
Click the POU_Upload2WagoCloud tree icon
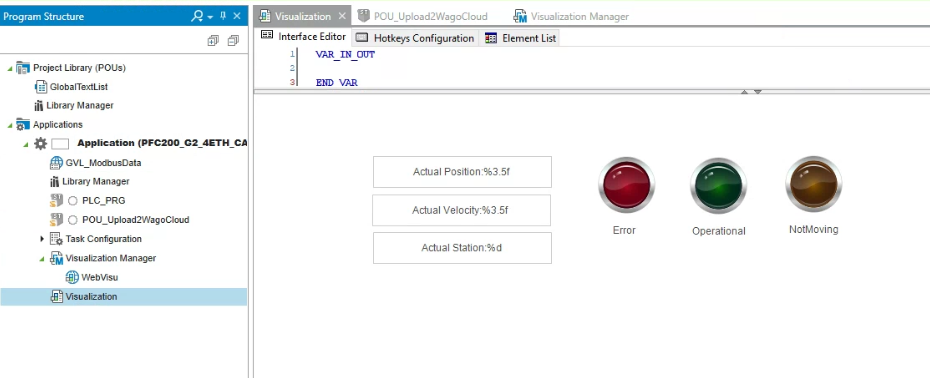[56, 220]
